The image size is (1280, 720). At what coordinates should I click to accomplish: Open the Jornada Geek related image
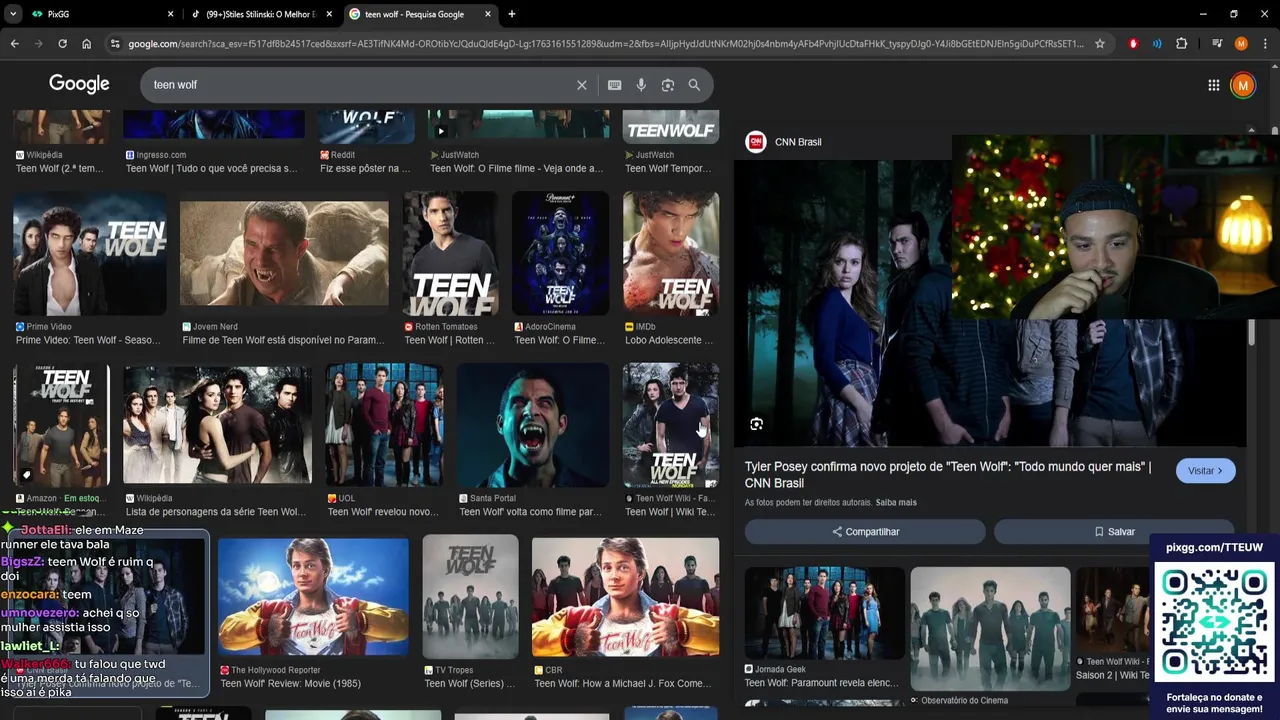pyautogui.click(x=825, y=612)
